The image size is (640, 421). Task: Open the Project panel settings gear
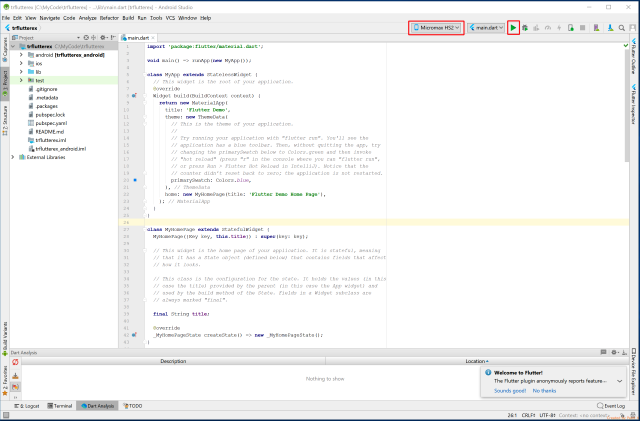click(x=104, y=37)
